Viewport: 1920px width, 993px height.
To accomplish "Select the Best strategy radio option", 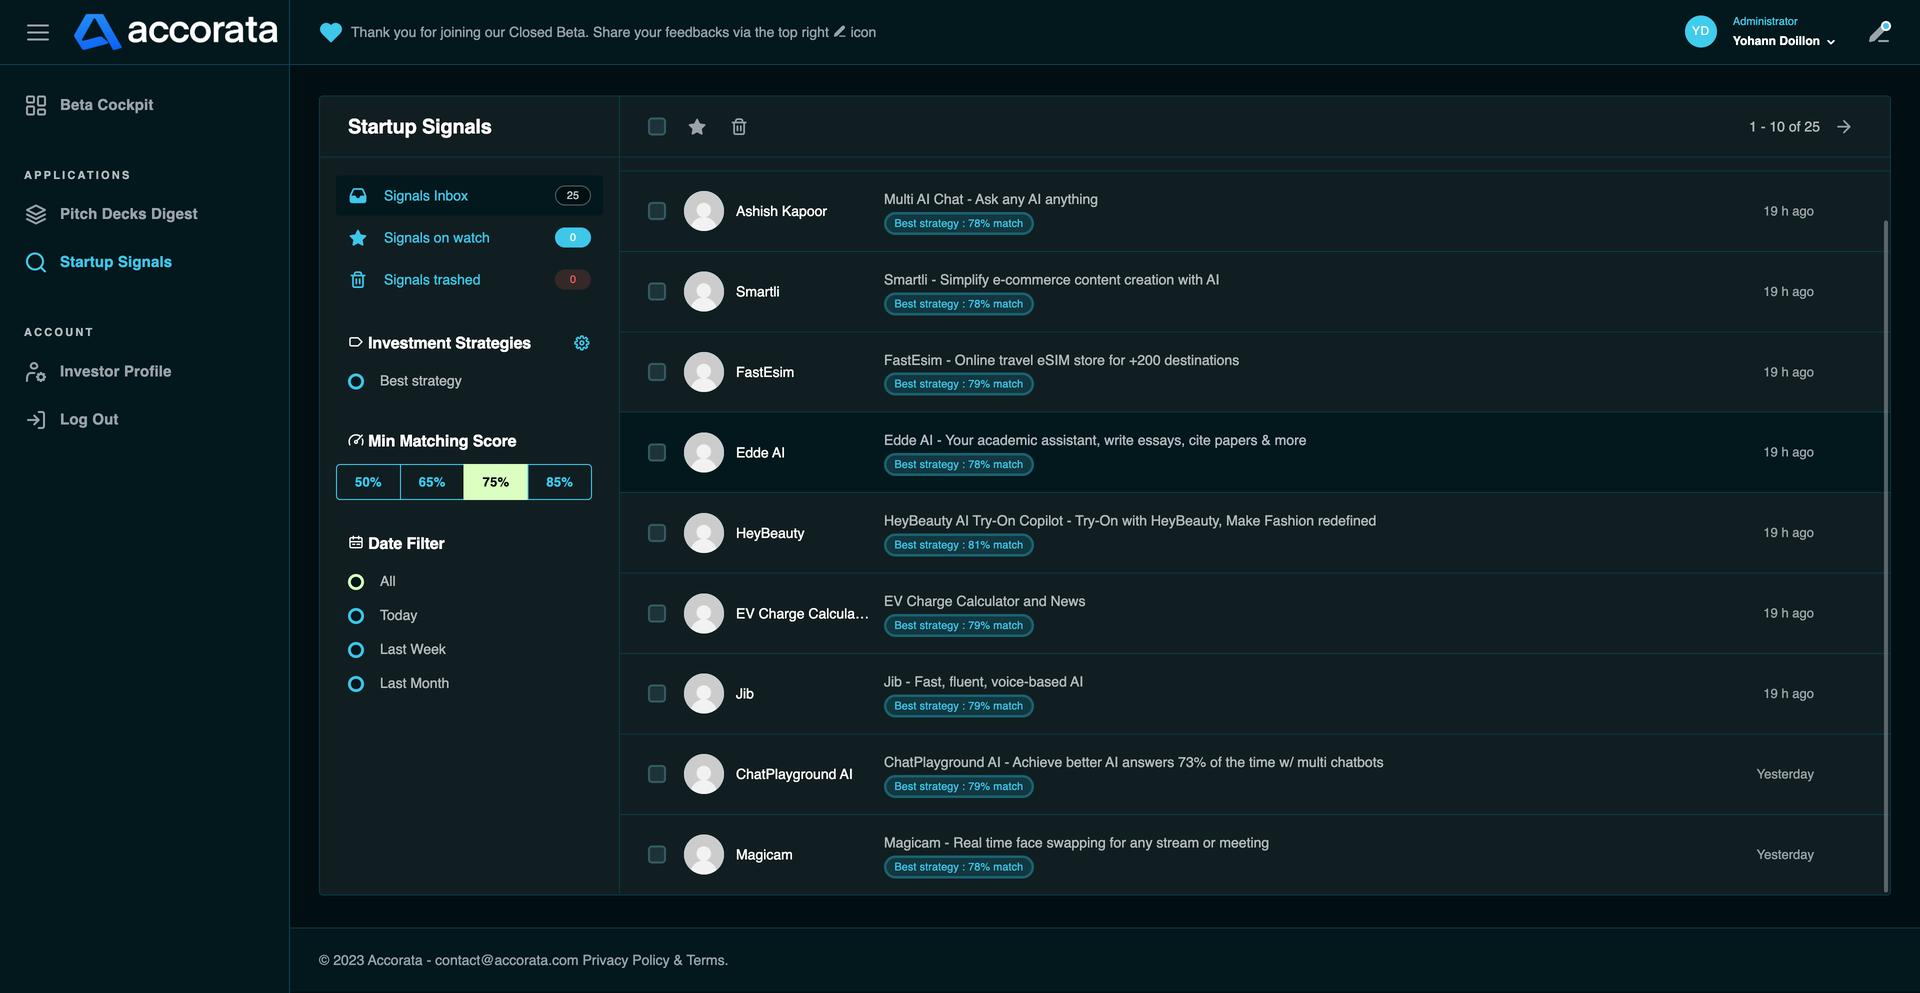I will pos(356,382).
